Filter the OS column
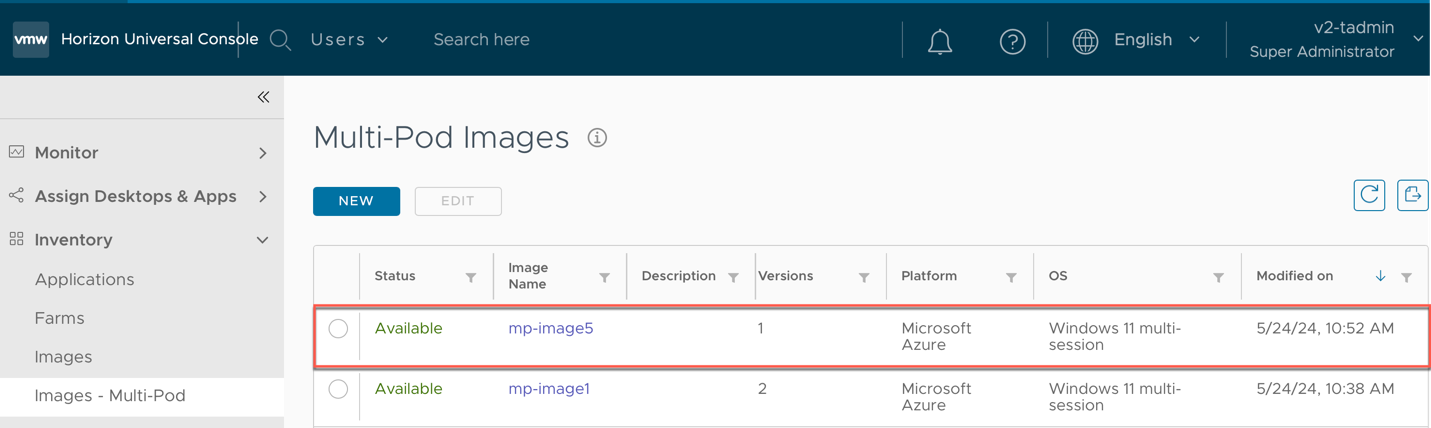The image size is (1431, 428). click(x=1219, y=277)
